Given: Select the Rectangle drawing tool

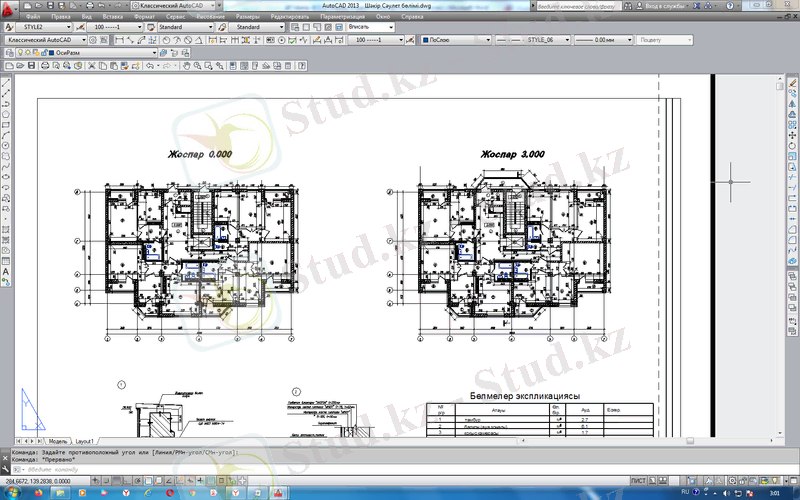Looking at the screenshot, I should tap(6, 125).
